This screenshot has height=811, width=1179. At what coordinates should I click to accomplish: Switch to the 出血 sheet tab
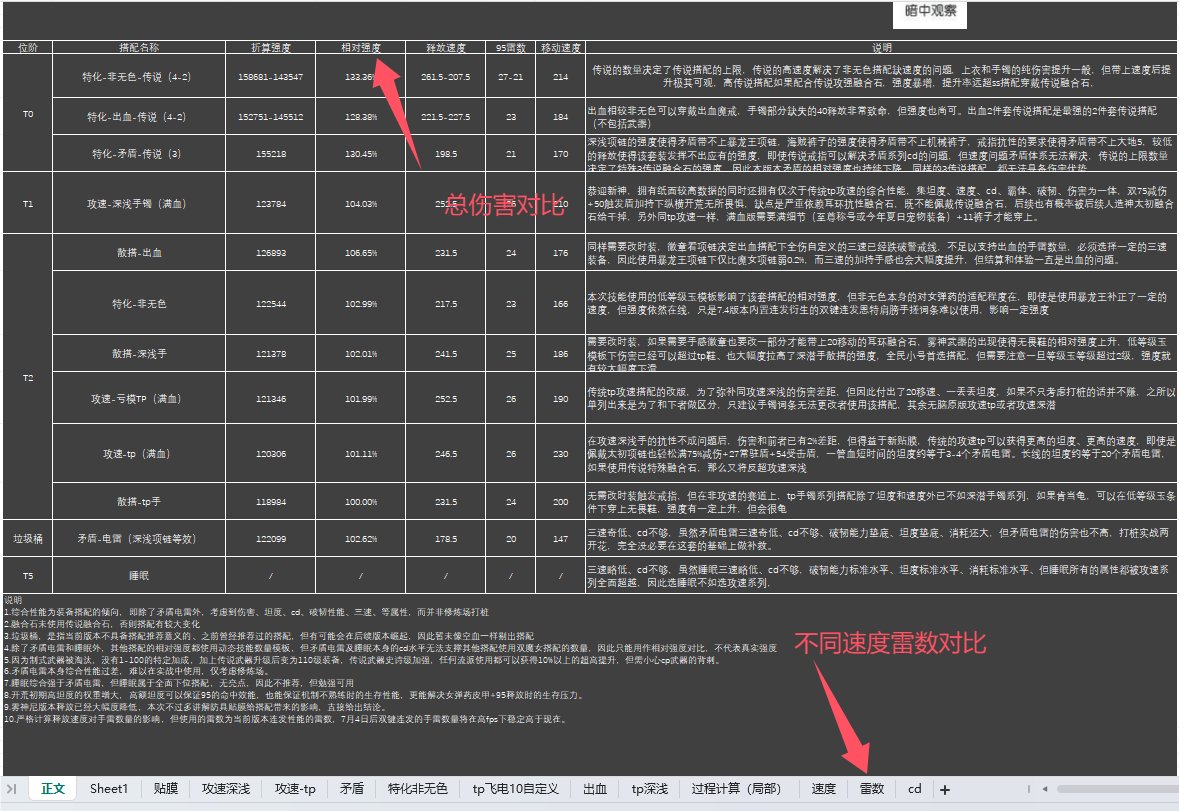(x=595, y=788)
